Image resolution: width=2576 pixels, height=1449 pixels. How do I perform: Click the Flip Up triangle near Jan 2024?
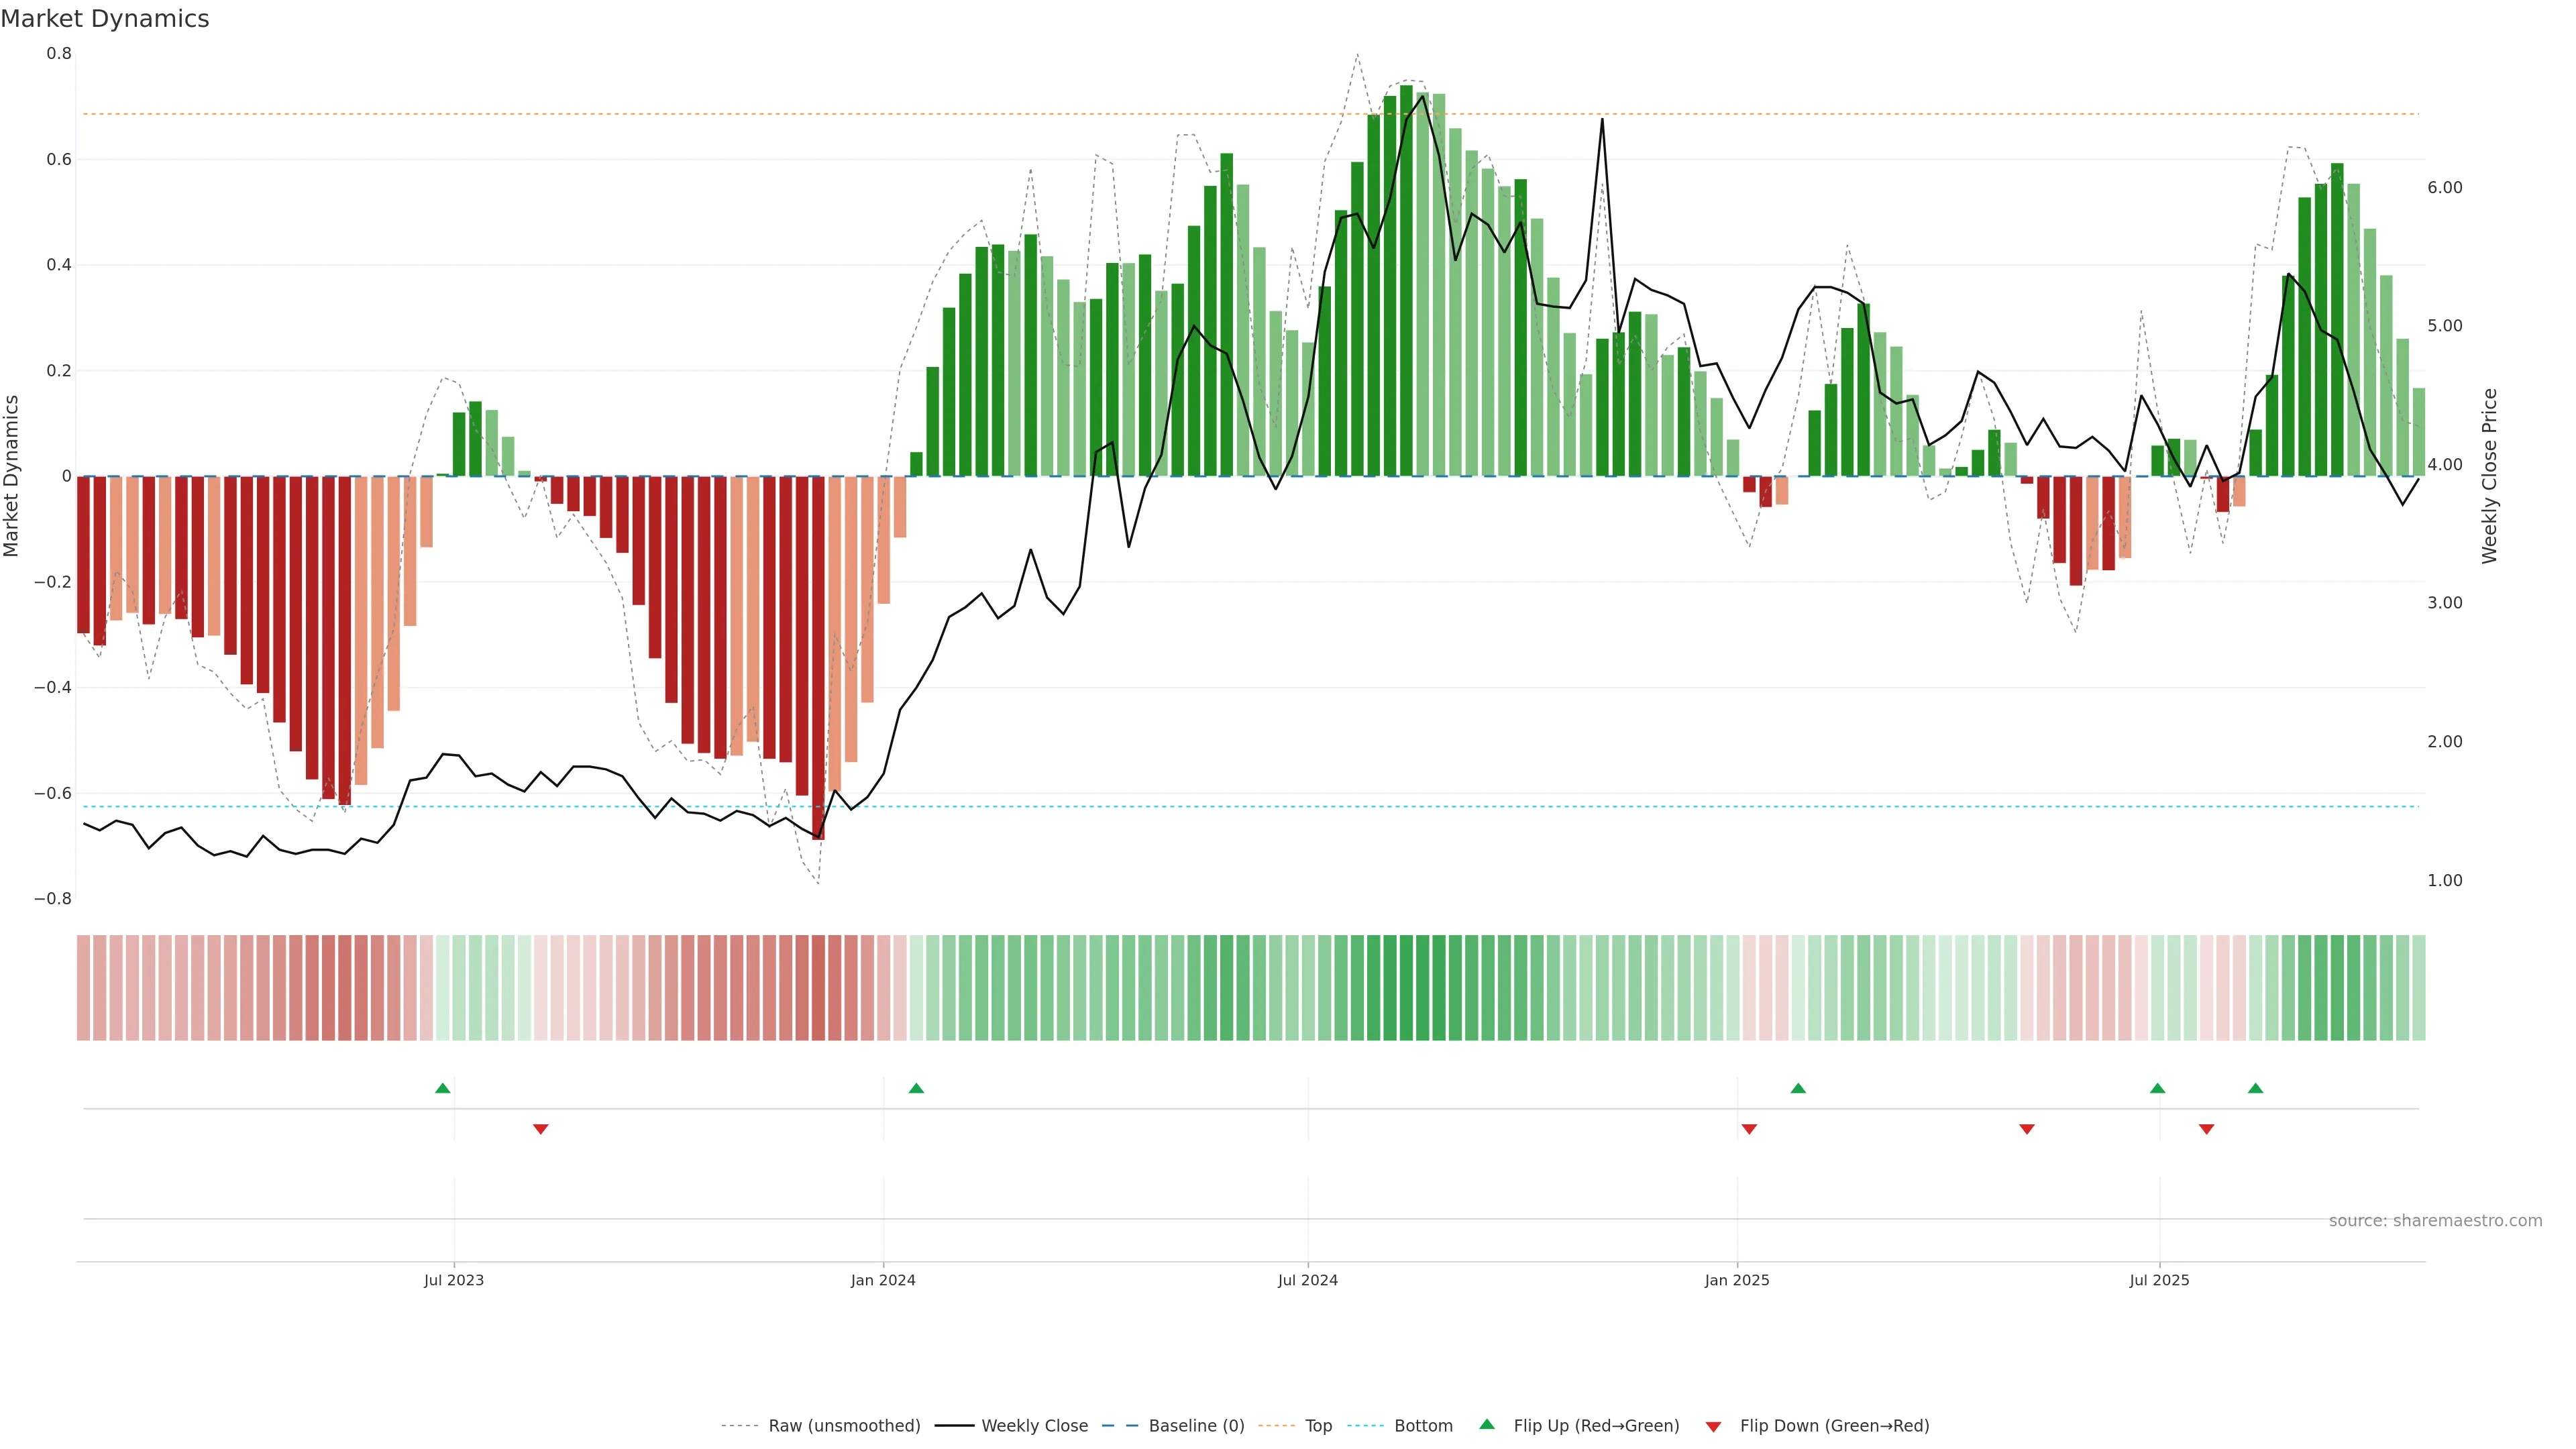[916, 1088]
